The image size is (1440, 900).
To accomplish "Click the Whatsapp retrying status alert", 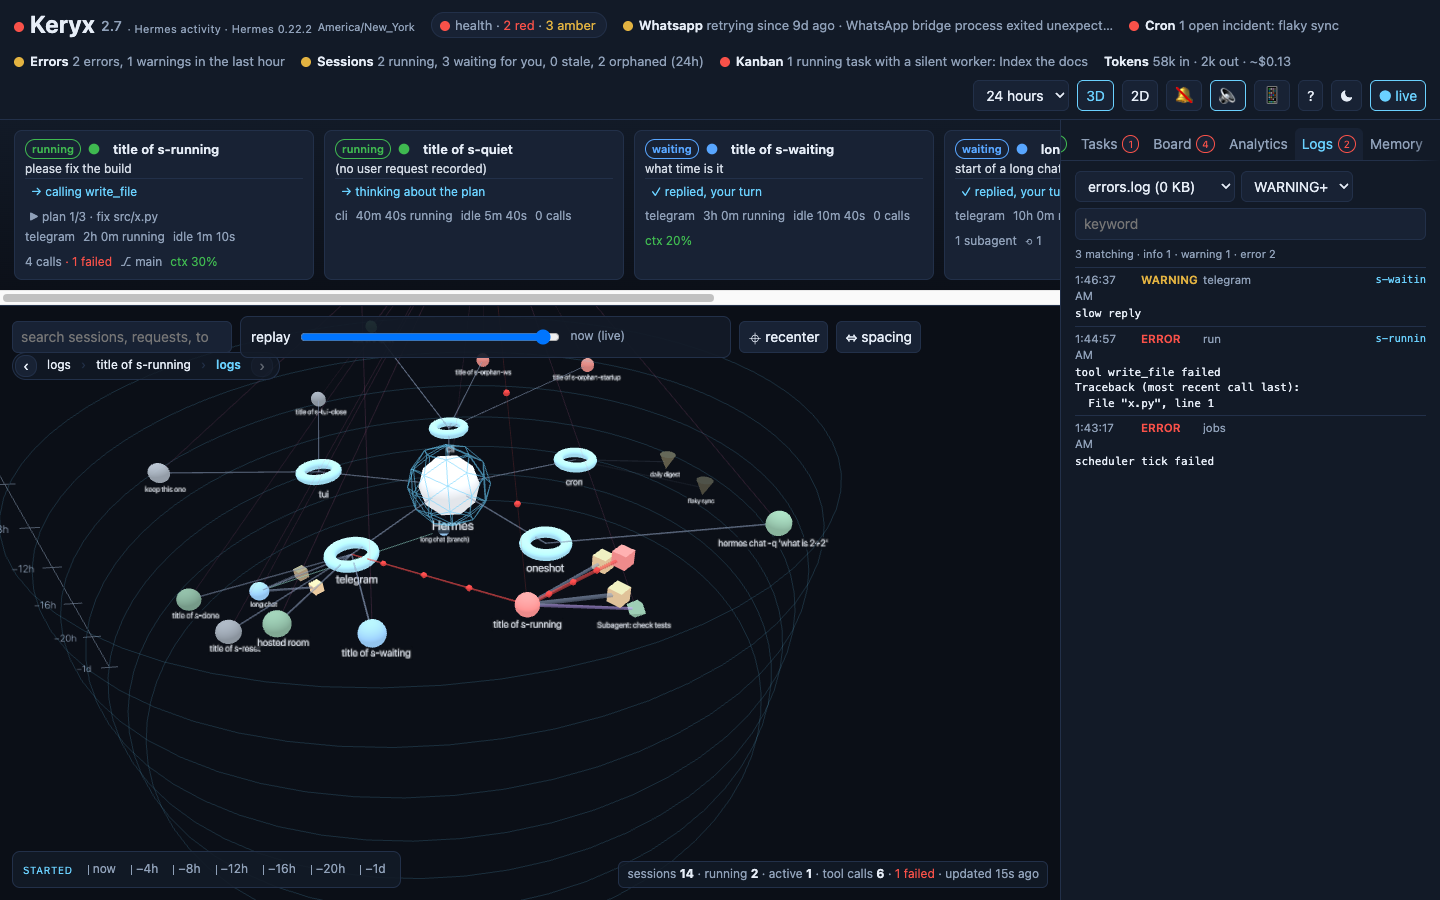I will coord(867,25).
